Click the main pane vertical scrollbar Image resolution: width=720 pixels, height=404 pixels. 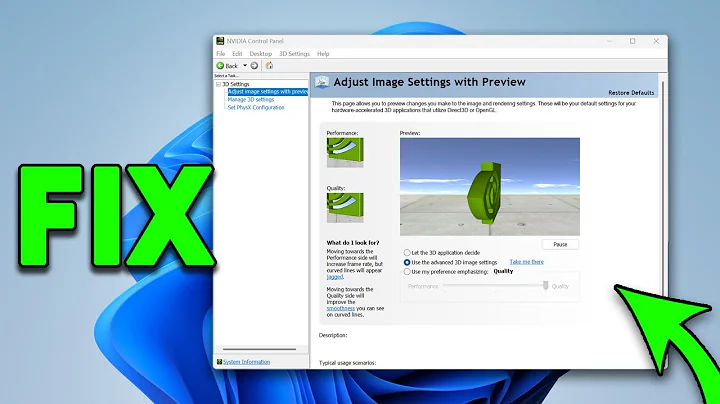coord(663,184)
